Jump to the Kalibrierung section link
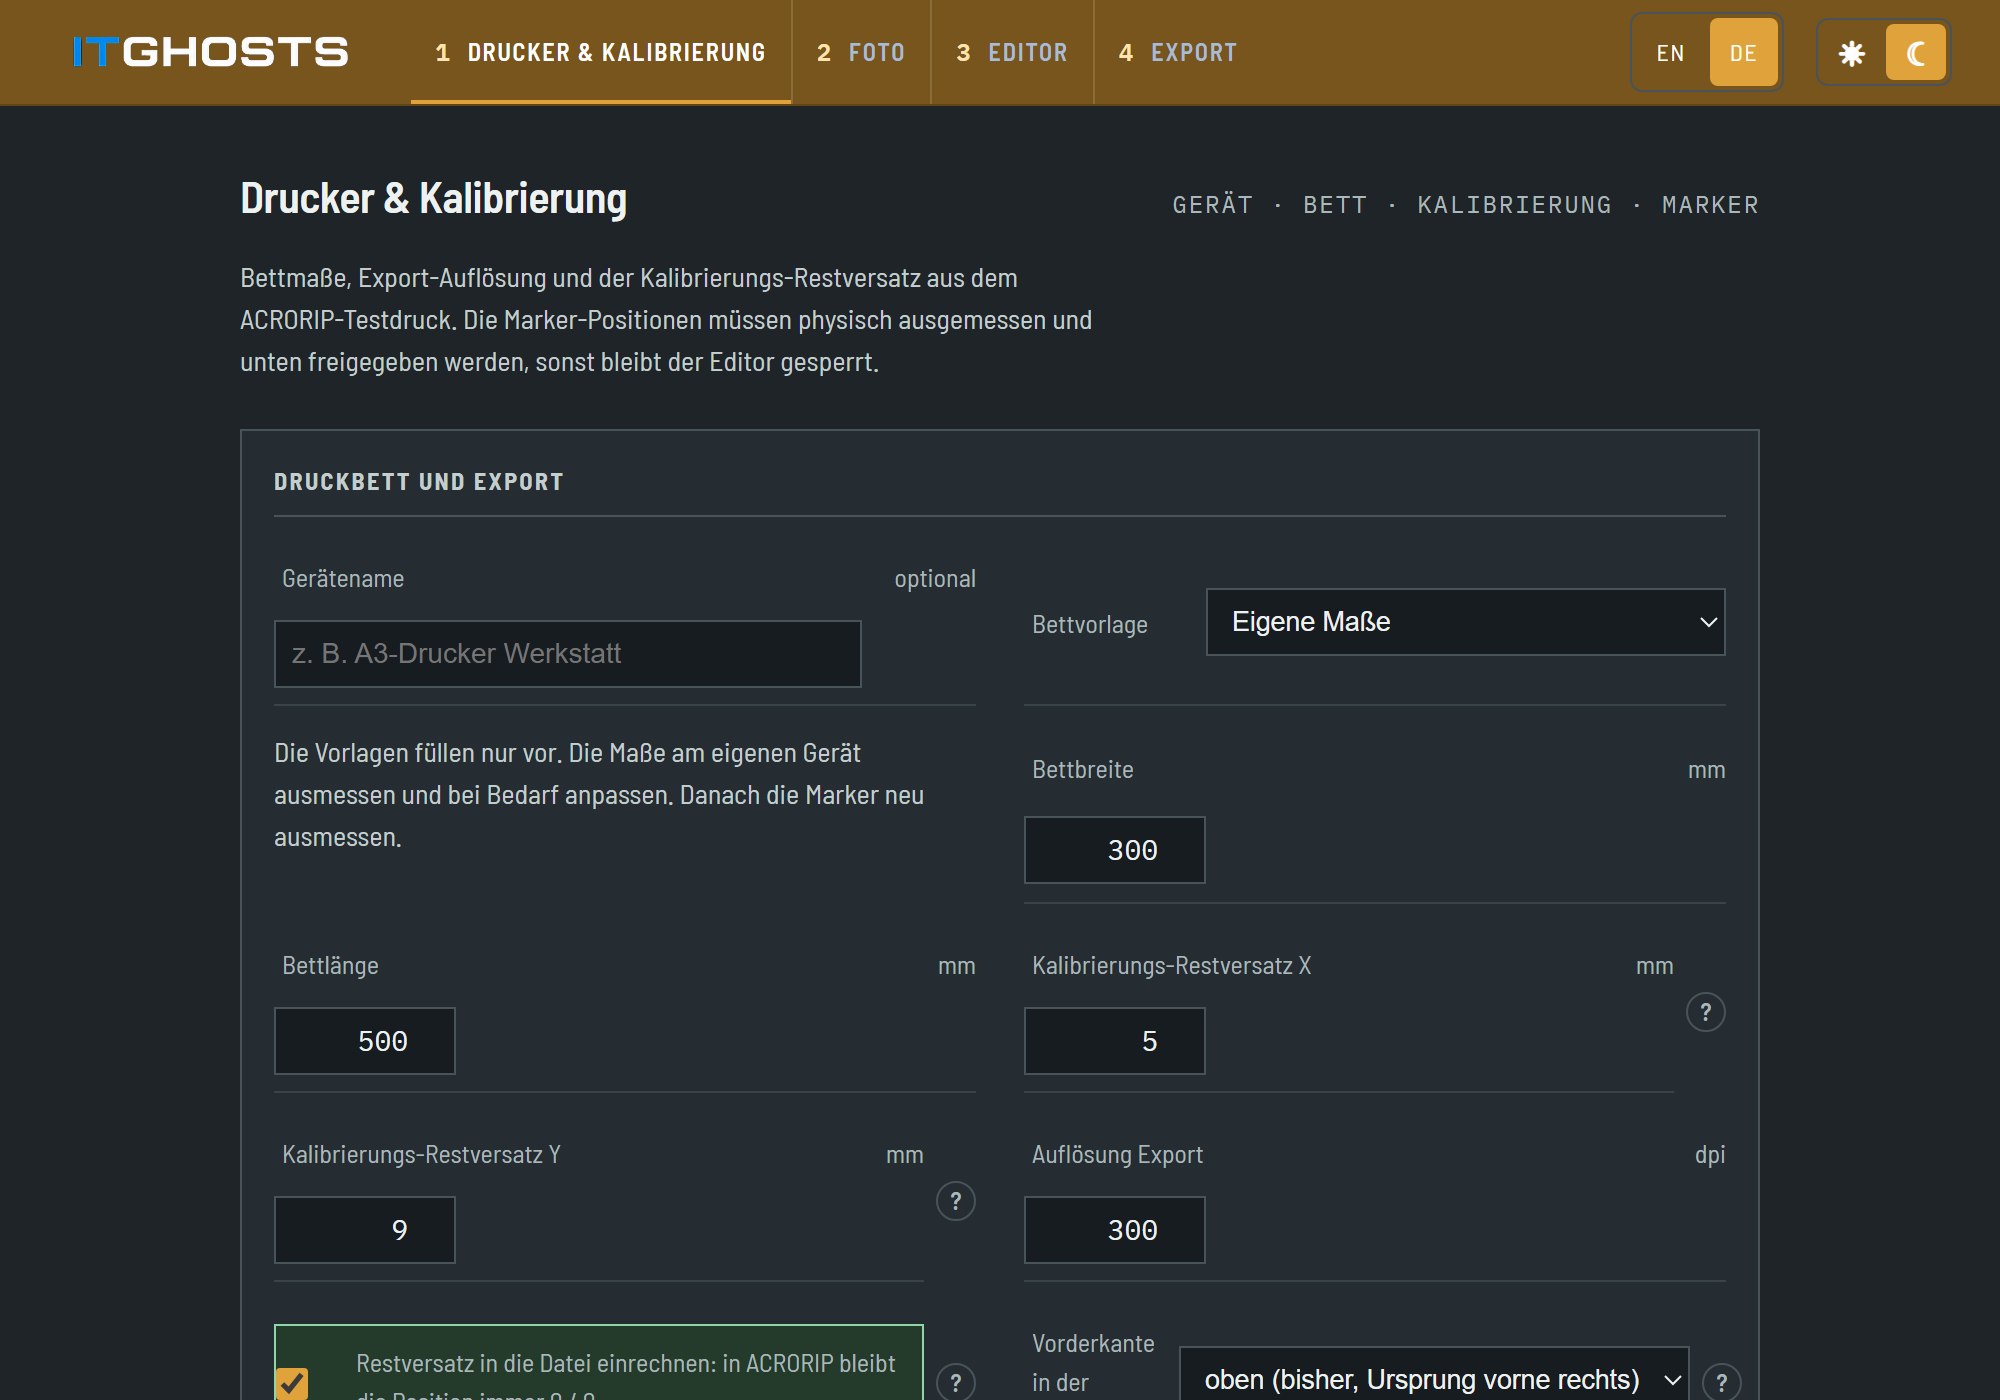2000x1400 pixels. [1514, 205]
